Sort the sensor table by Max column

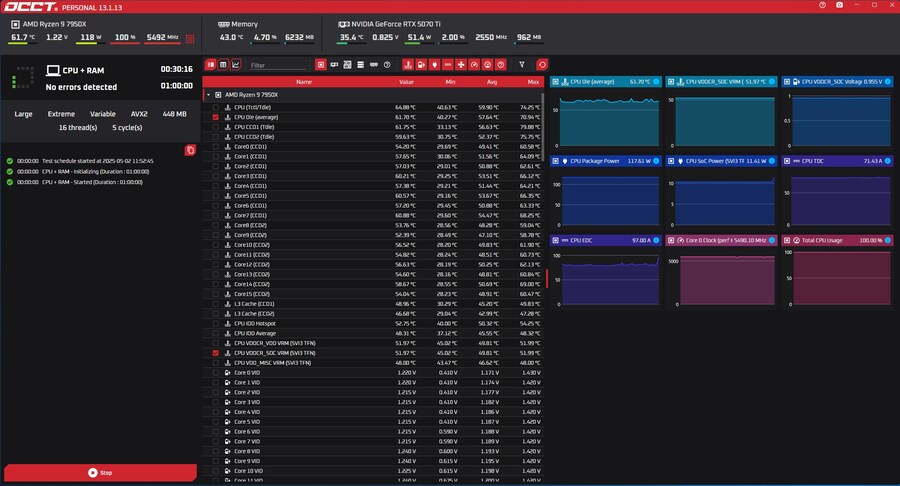[532, 82]
